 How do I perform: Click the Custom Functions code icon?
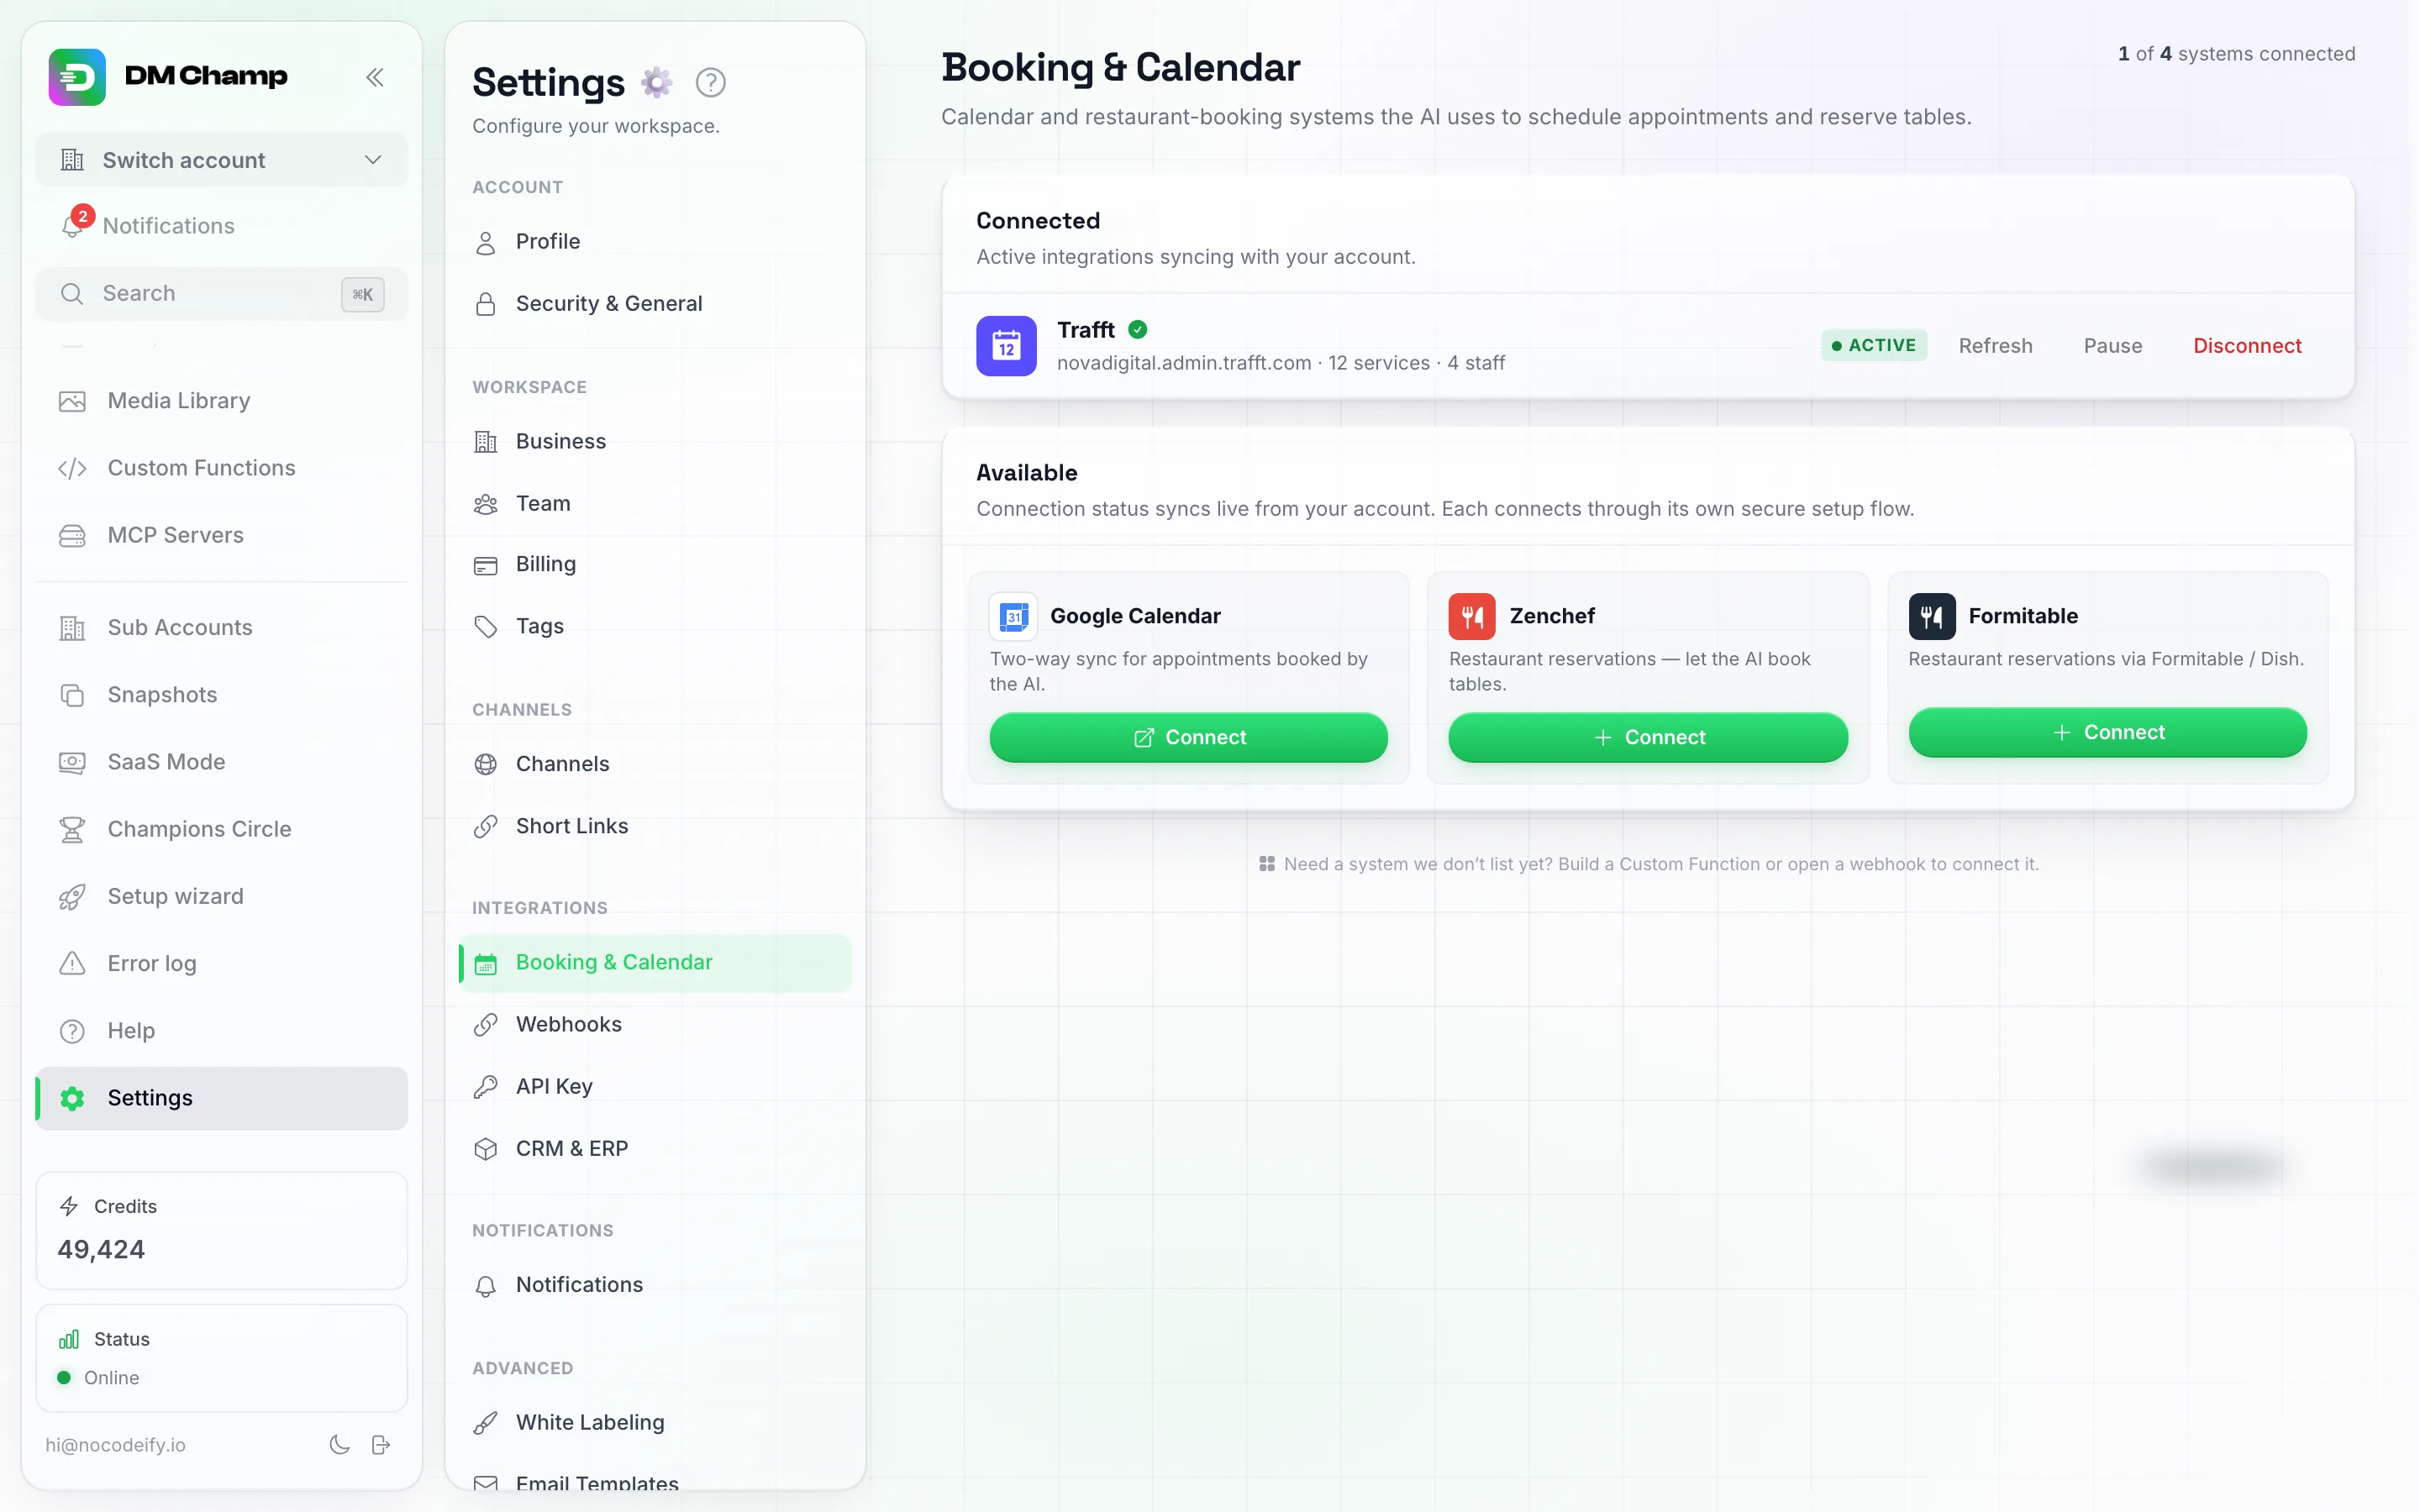[72, 468]
